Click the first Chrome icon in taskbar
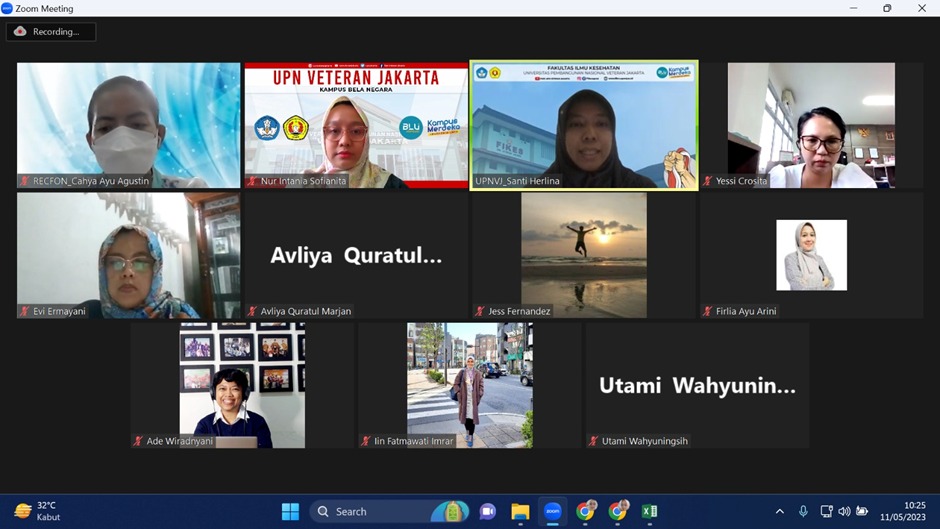The height and width of the screenshot is (529, 940). click(586, 512)
